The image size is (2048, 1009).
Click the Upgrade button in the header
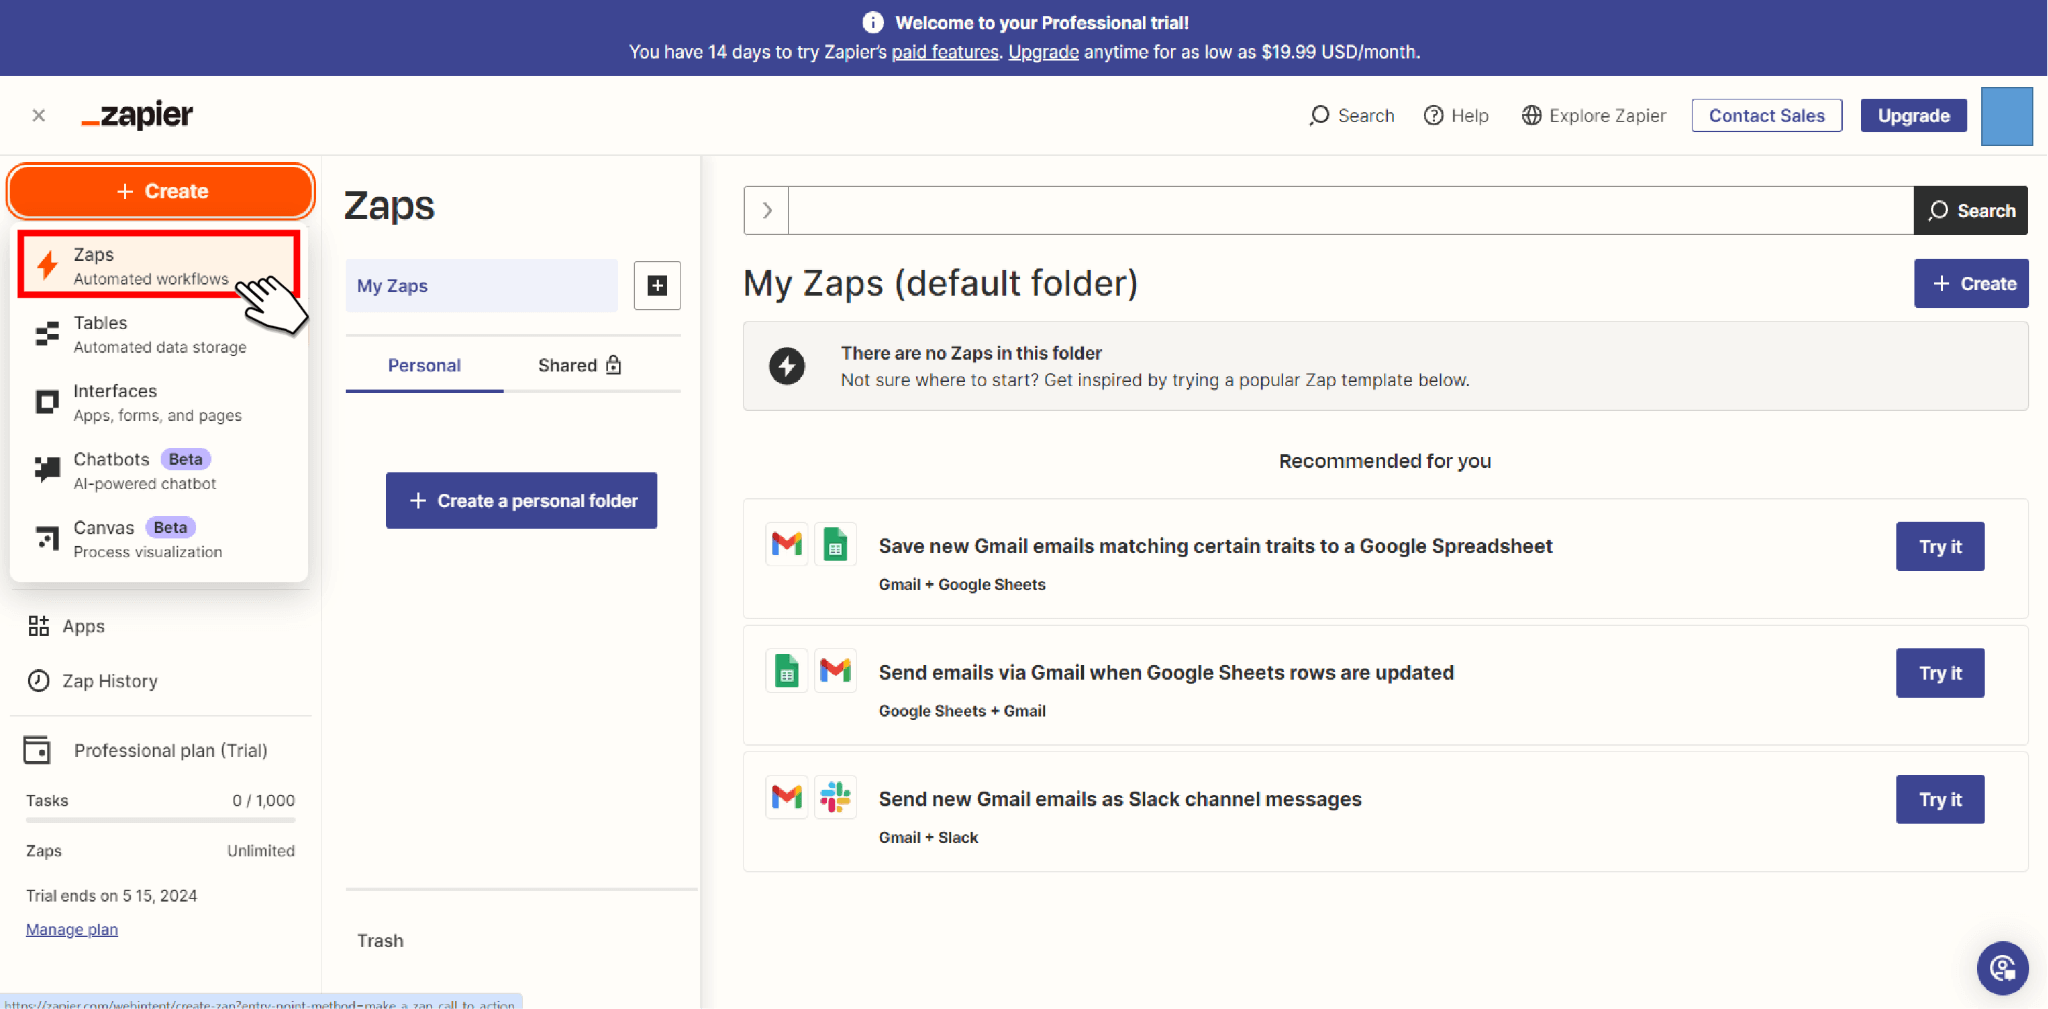point(1914,116)
